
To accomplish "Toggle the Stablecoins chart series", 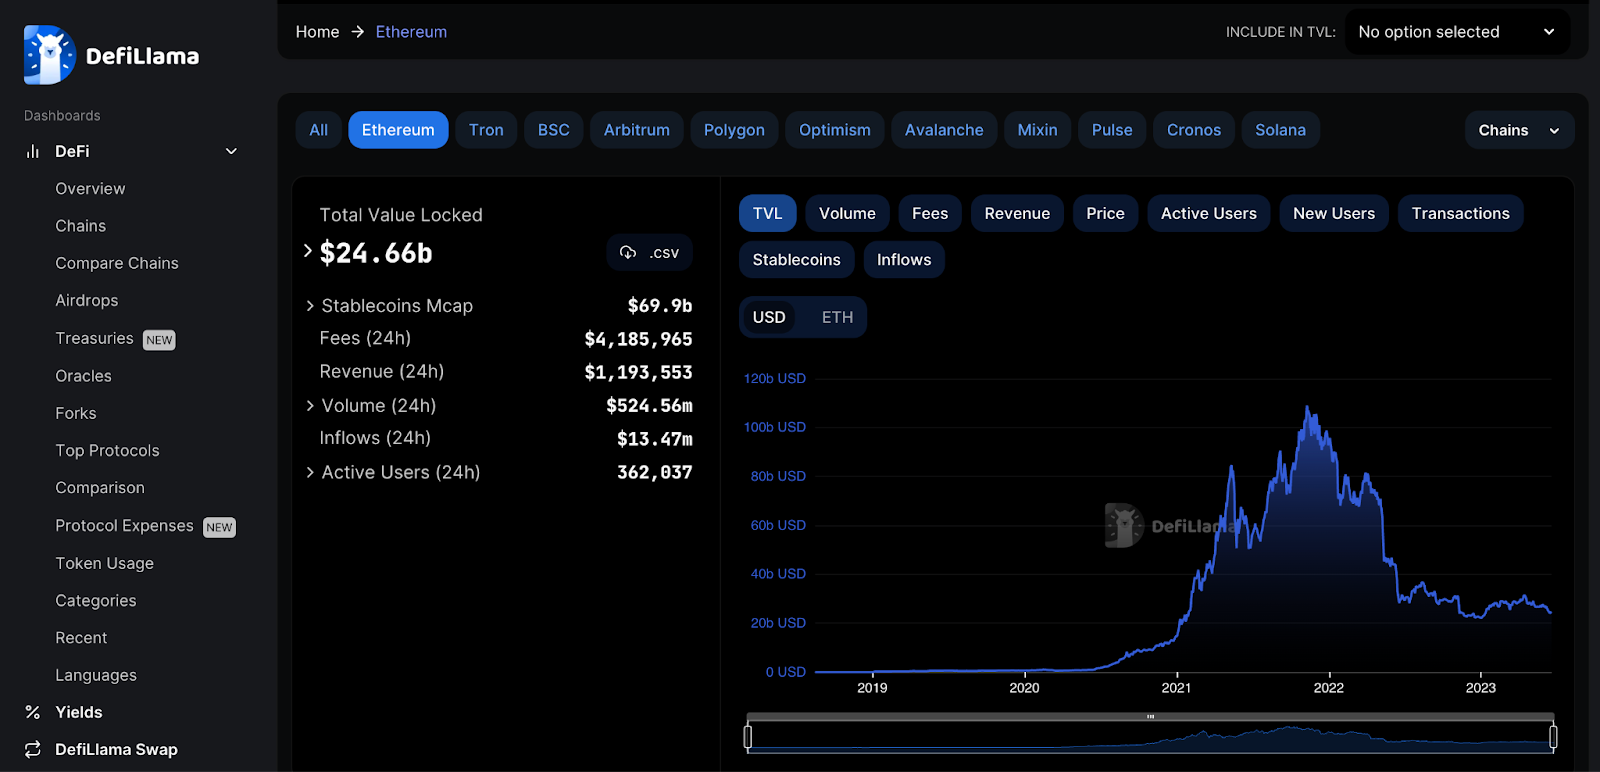I will click(x=796, y=259).
